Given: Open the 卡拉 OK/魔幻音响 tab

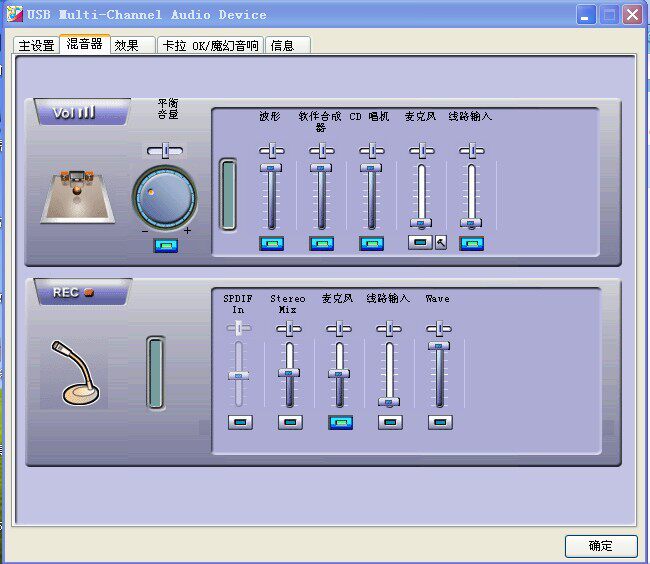Looking at the screenshot, I should point(210,45).
